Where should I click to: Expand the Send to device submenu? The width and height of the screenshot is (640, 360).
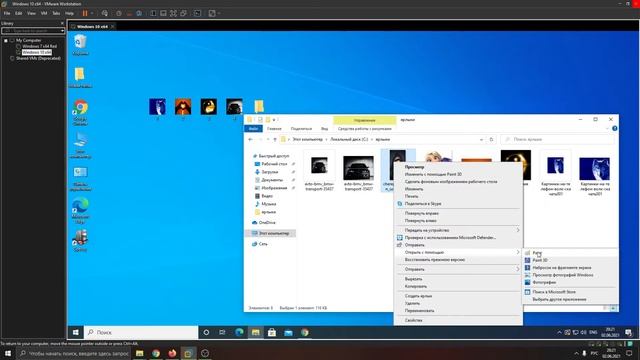(x=518, y=230)
